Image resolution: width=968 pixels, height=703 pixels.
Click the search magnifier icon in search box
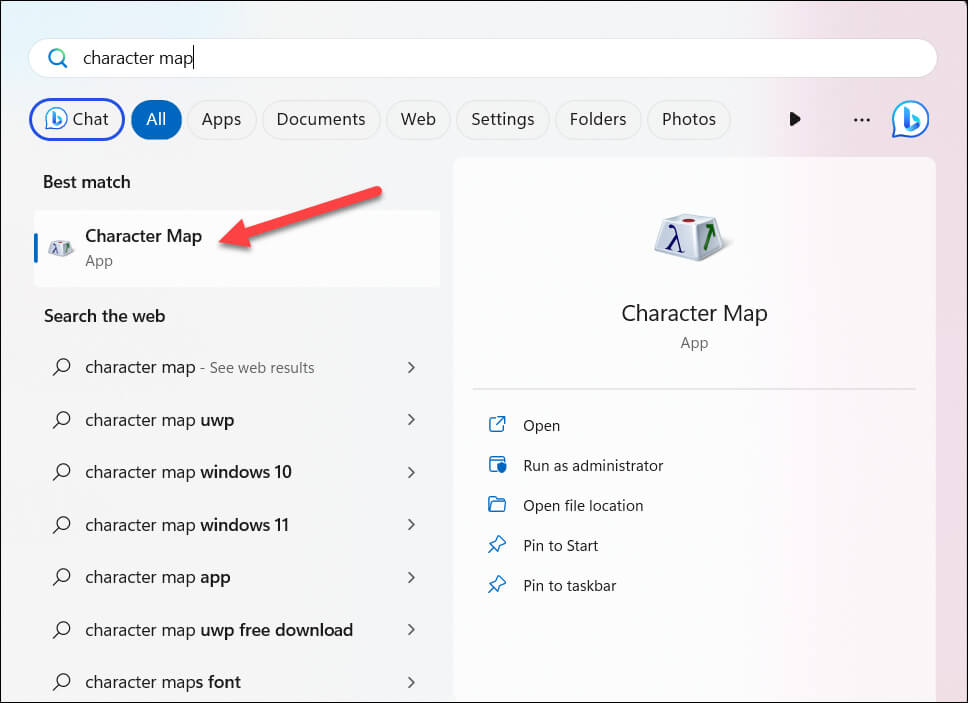(57, 58)
